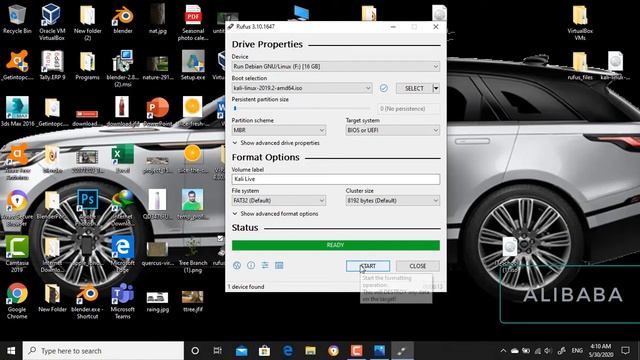This screenshot has width=640, height=360.
Task: Select the Tree Branch (1).png file
Action: click(x=193, y=254)
